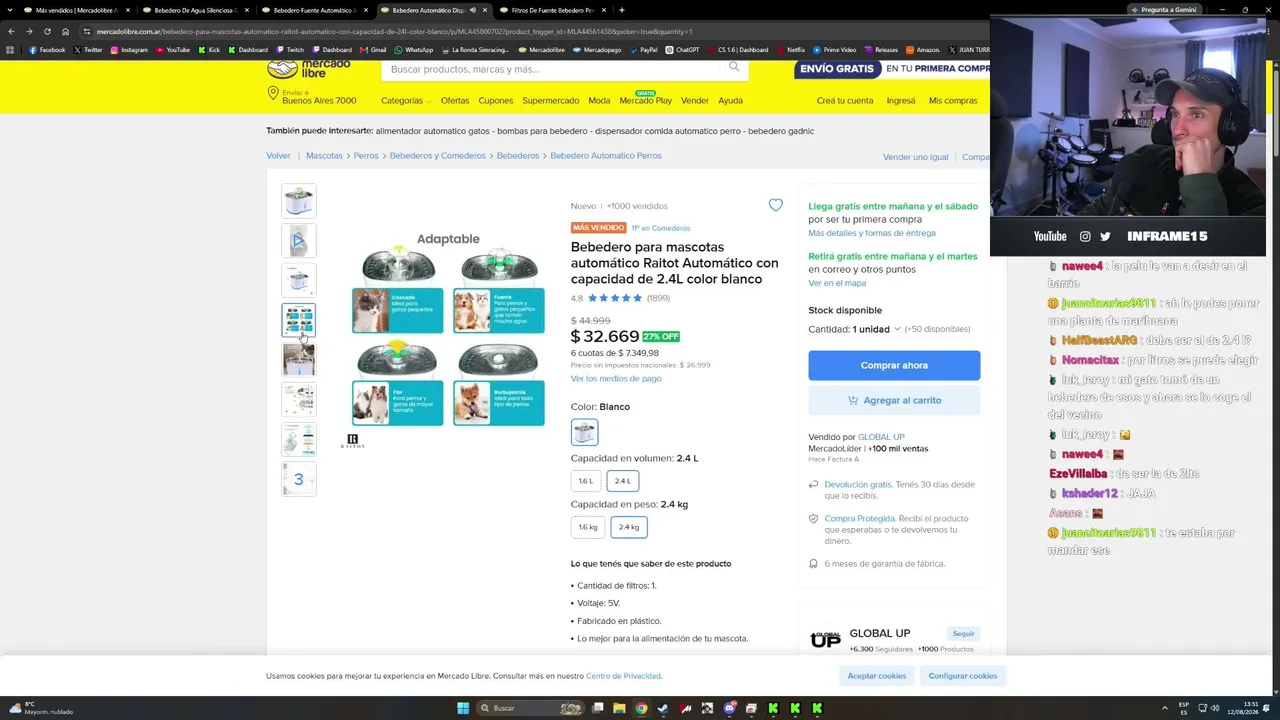Open the GLOBAL UP seller link
1280x720 pixels.
881,437
